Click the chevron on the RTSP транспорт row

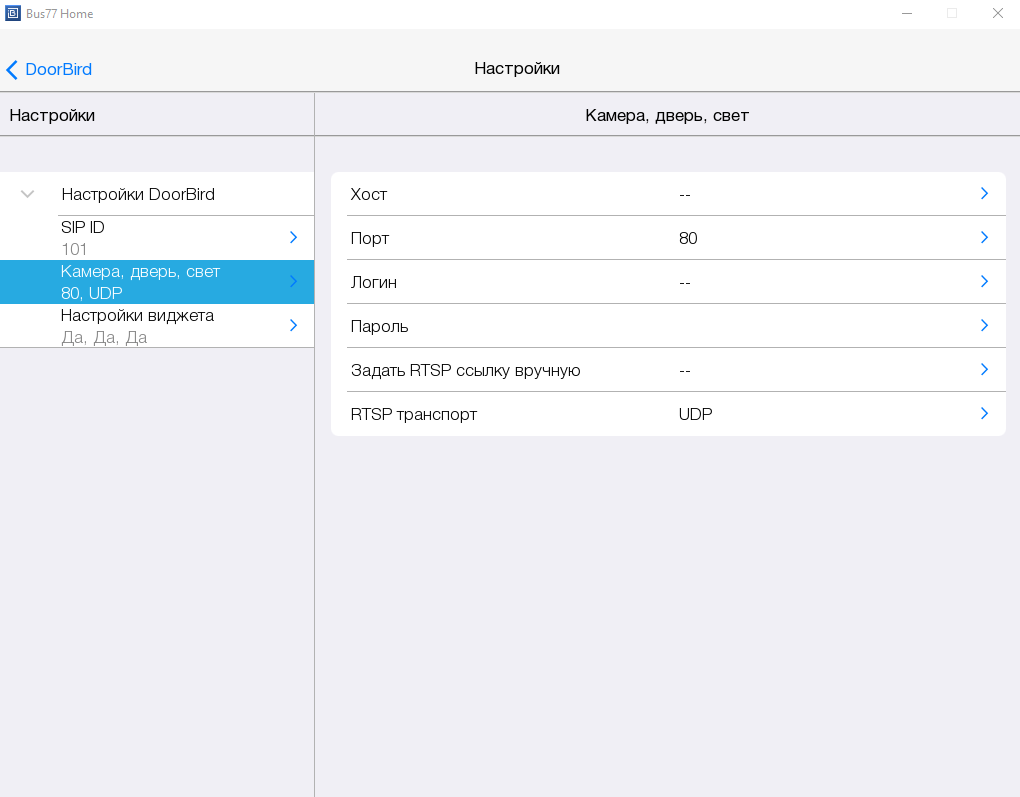[984, 414]
